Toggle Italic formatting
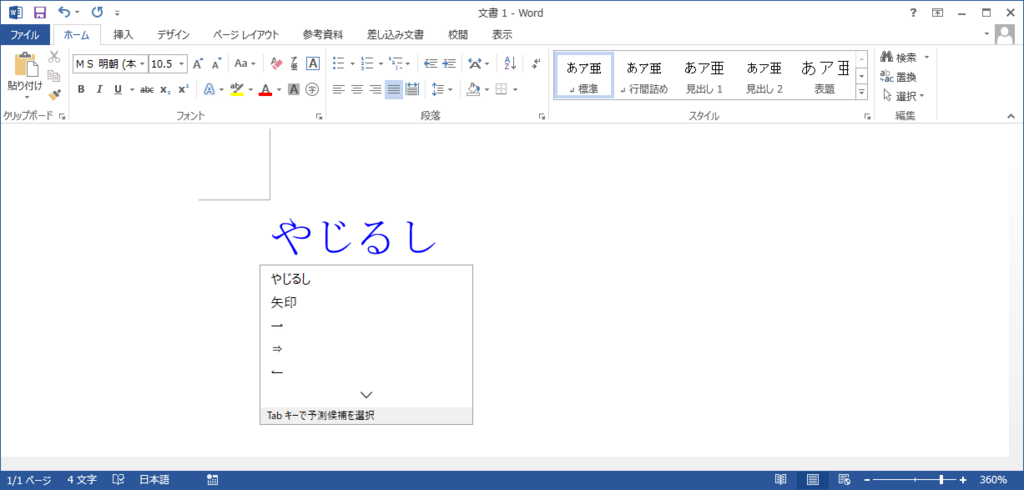The width and height of the screenshot is (1024, 490). [99, 89]
